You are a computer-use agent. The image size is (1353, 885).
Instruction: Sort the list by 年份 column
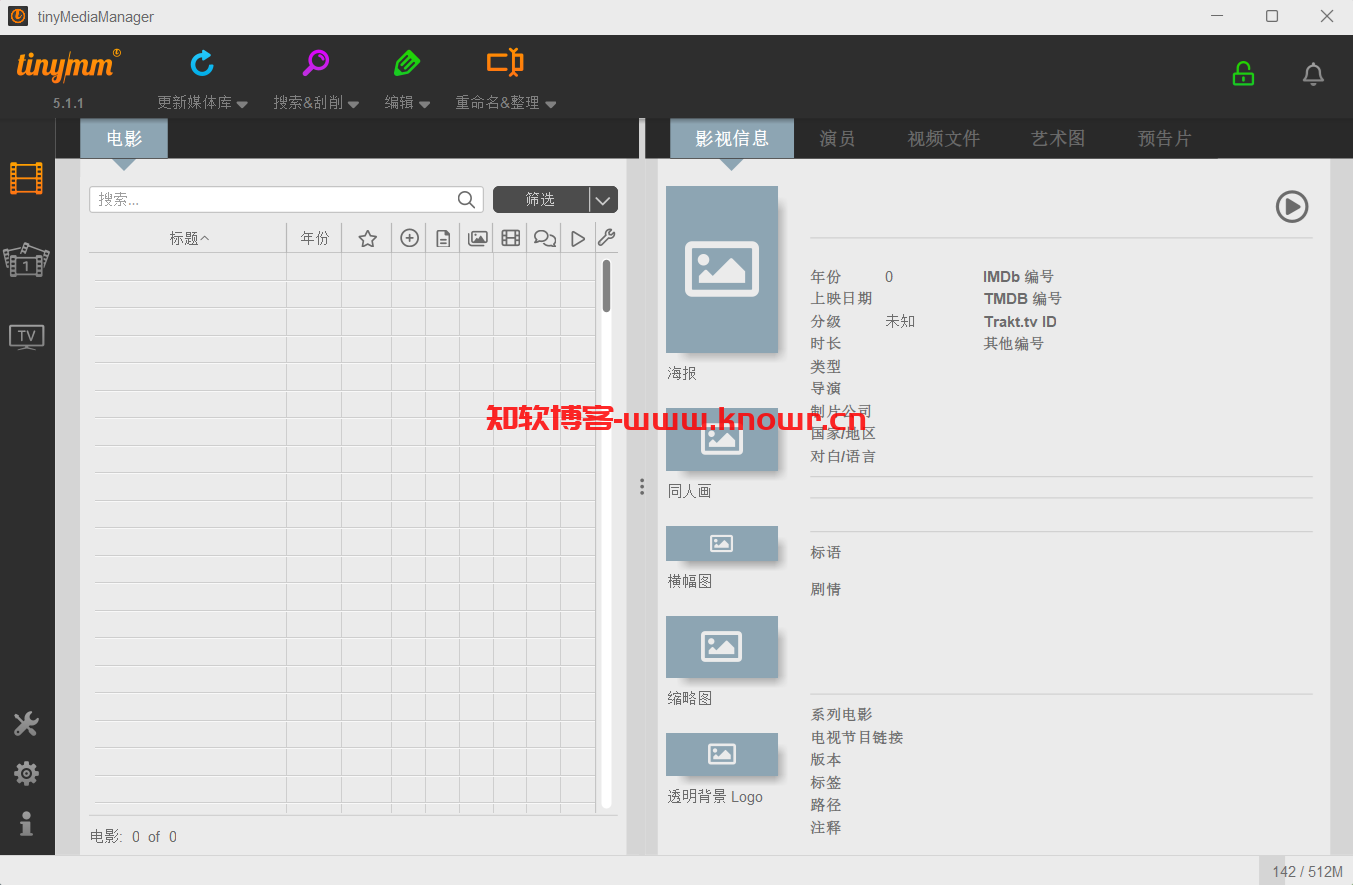pos(314,238)
